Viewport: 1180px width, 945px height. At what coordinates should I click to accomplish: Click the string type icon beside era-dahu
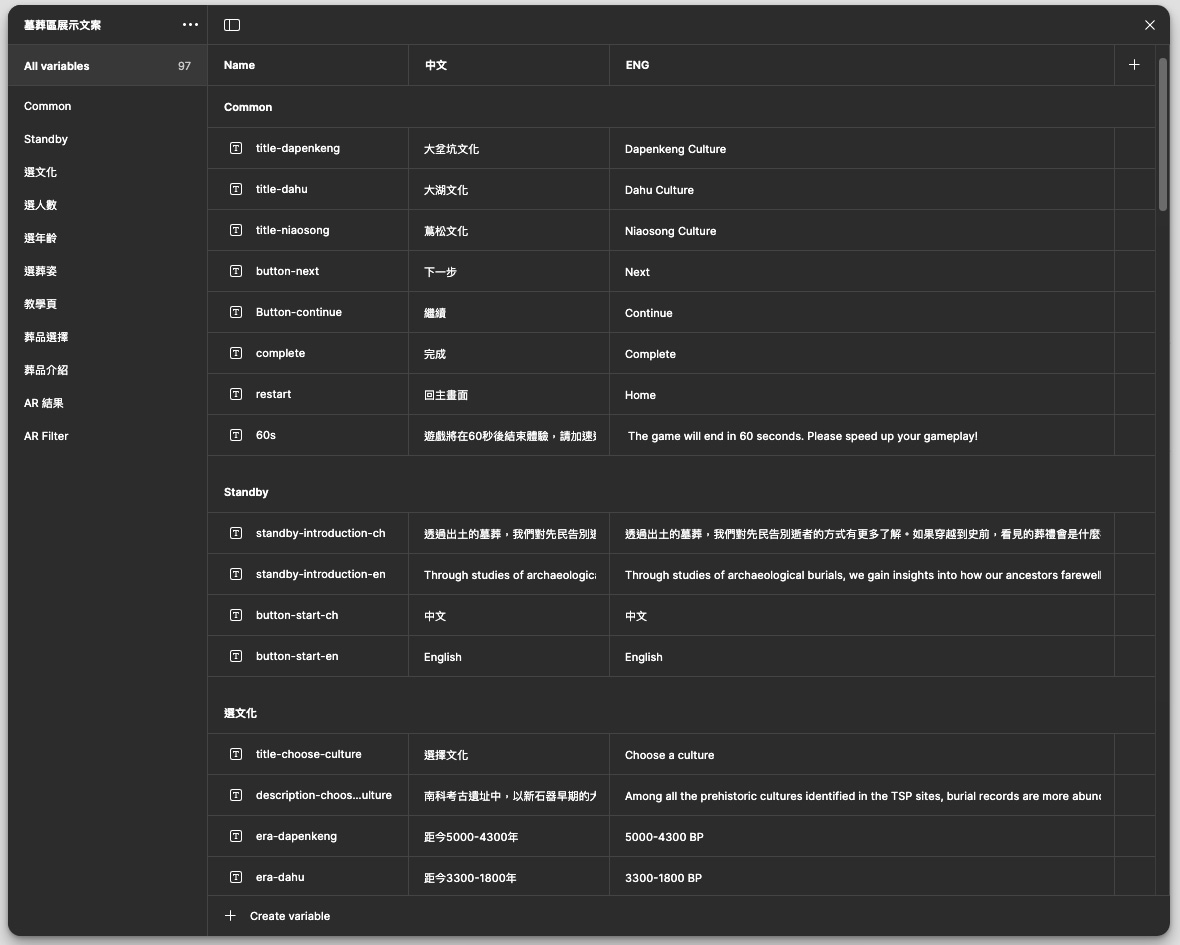(236, 877)
